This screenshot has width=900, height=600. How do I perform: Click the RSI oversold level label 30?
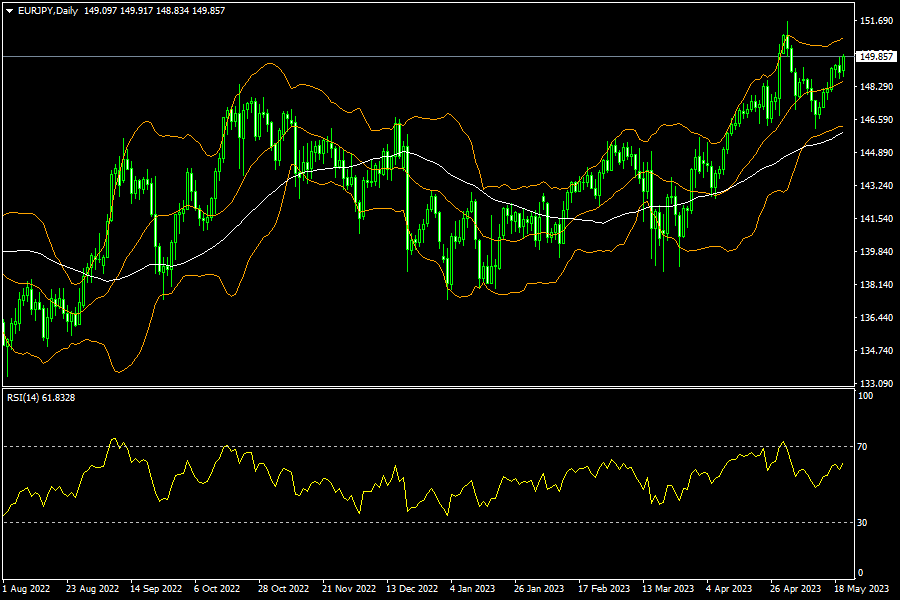(x=862, y=522)
